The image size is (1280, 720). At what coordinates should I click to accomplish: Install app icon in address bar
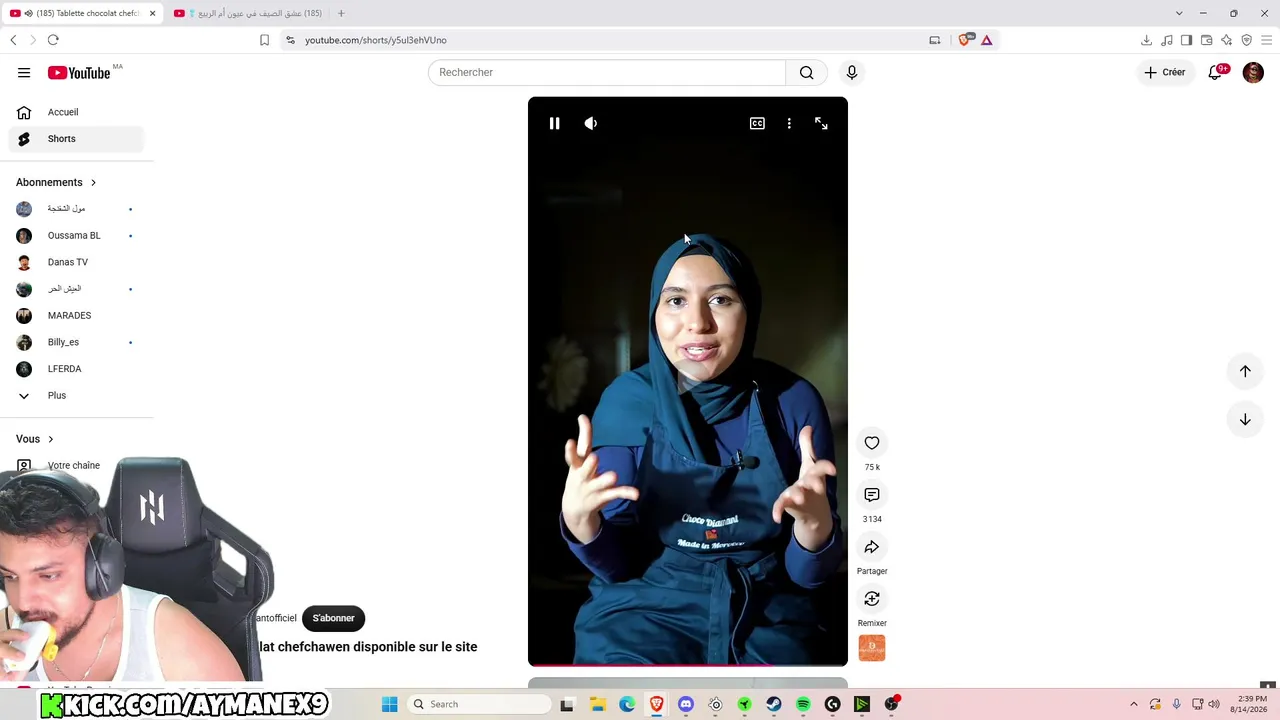tap(935, 40)
